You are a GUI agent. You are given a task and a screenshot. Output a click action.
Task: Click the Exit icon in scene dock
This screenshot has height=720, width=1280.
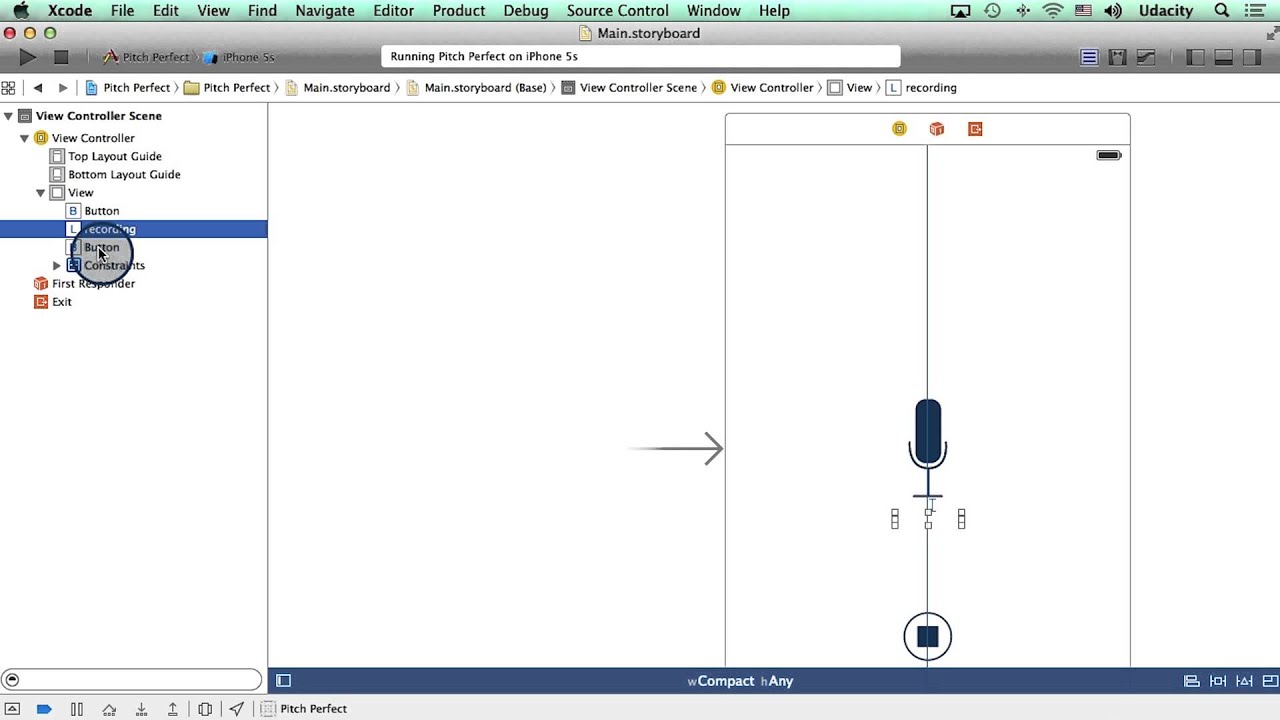point(975,129)
